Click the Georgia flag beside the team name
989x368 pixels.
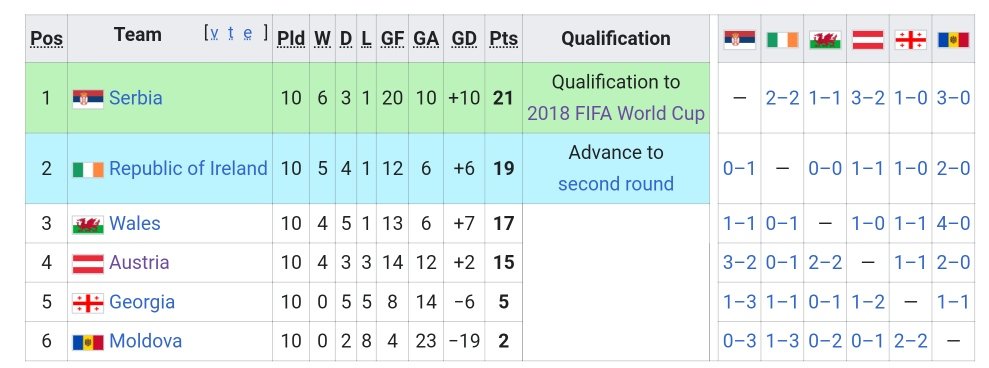88,303
